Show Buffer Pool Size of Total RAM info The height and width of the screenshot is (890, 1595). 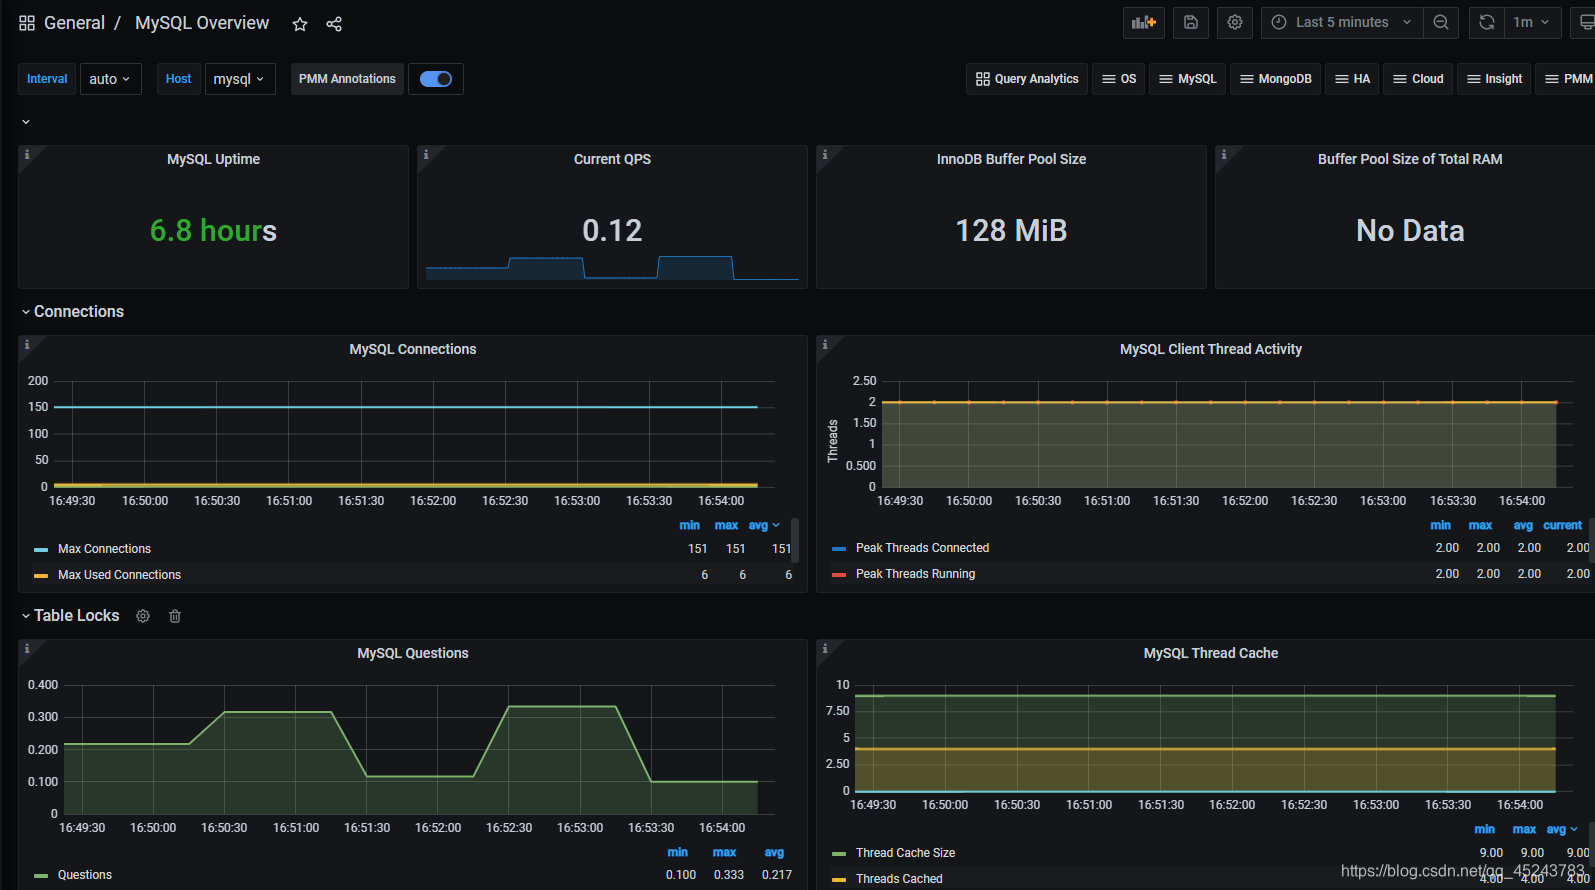point(1224,154)
